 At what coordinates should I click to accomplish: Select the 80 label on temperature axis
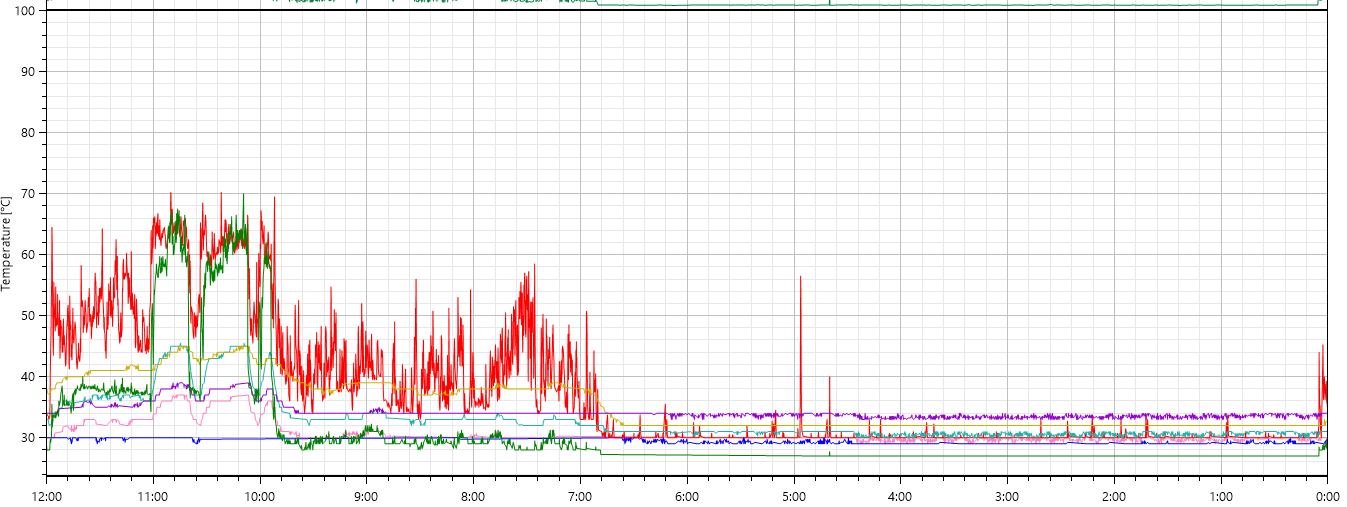(x=30, y=132)
